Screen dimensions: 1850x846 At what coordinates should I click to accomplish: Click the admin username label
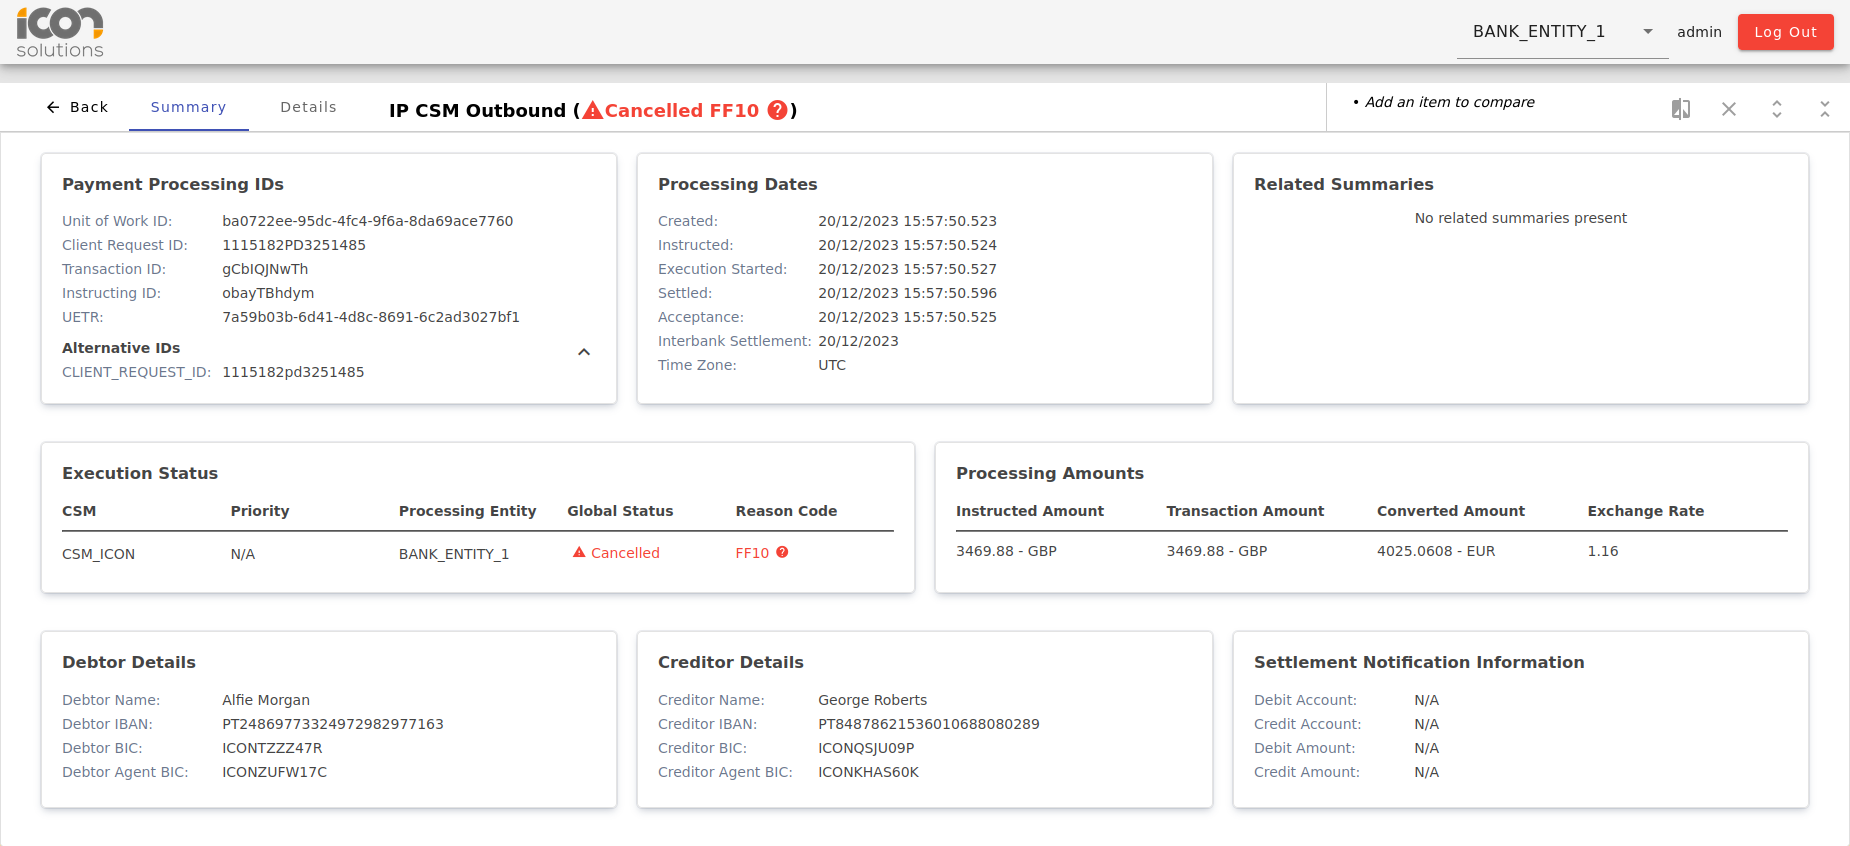coord(1699,32)
